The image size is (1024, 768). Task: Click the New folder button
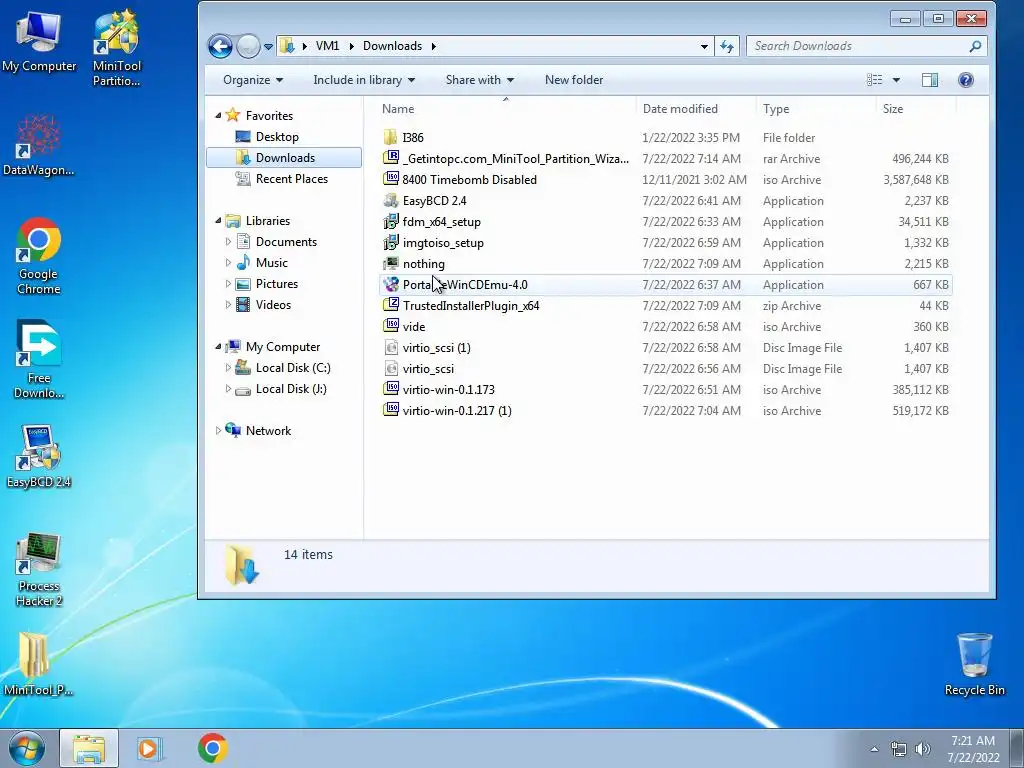574,80
